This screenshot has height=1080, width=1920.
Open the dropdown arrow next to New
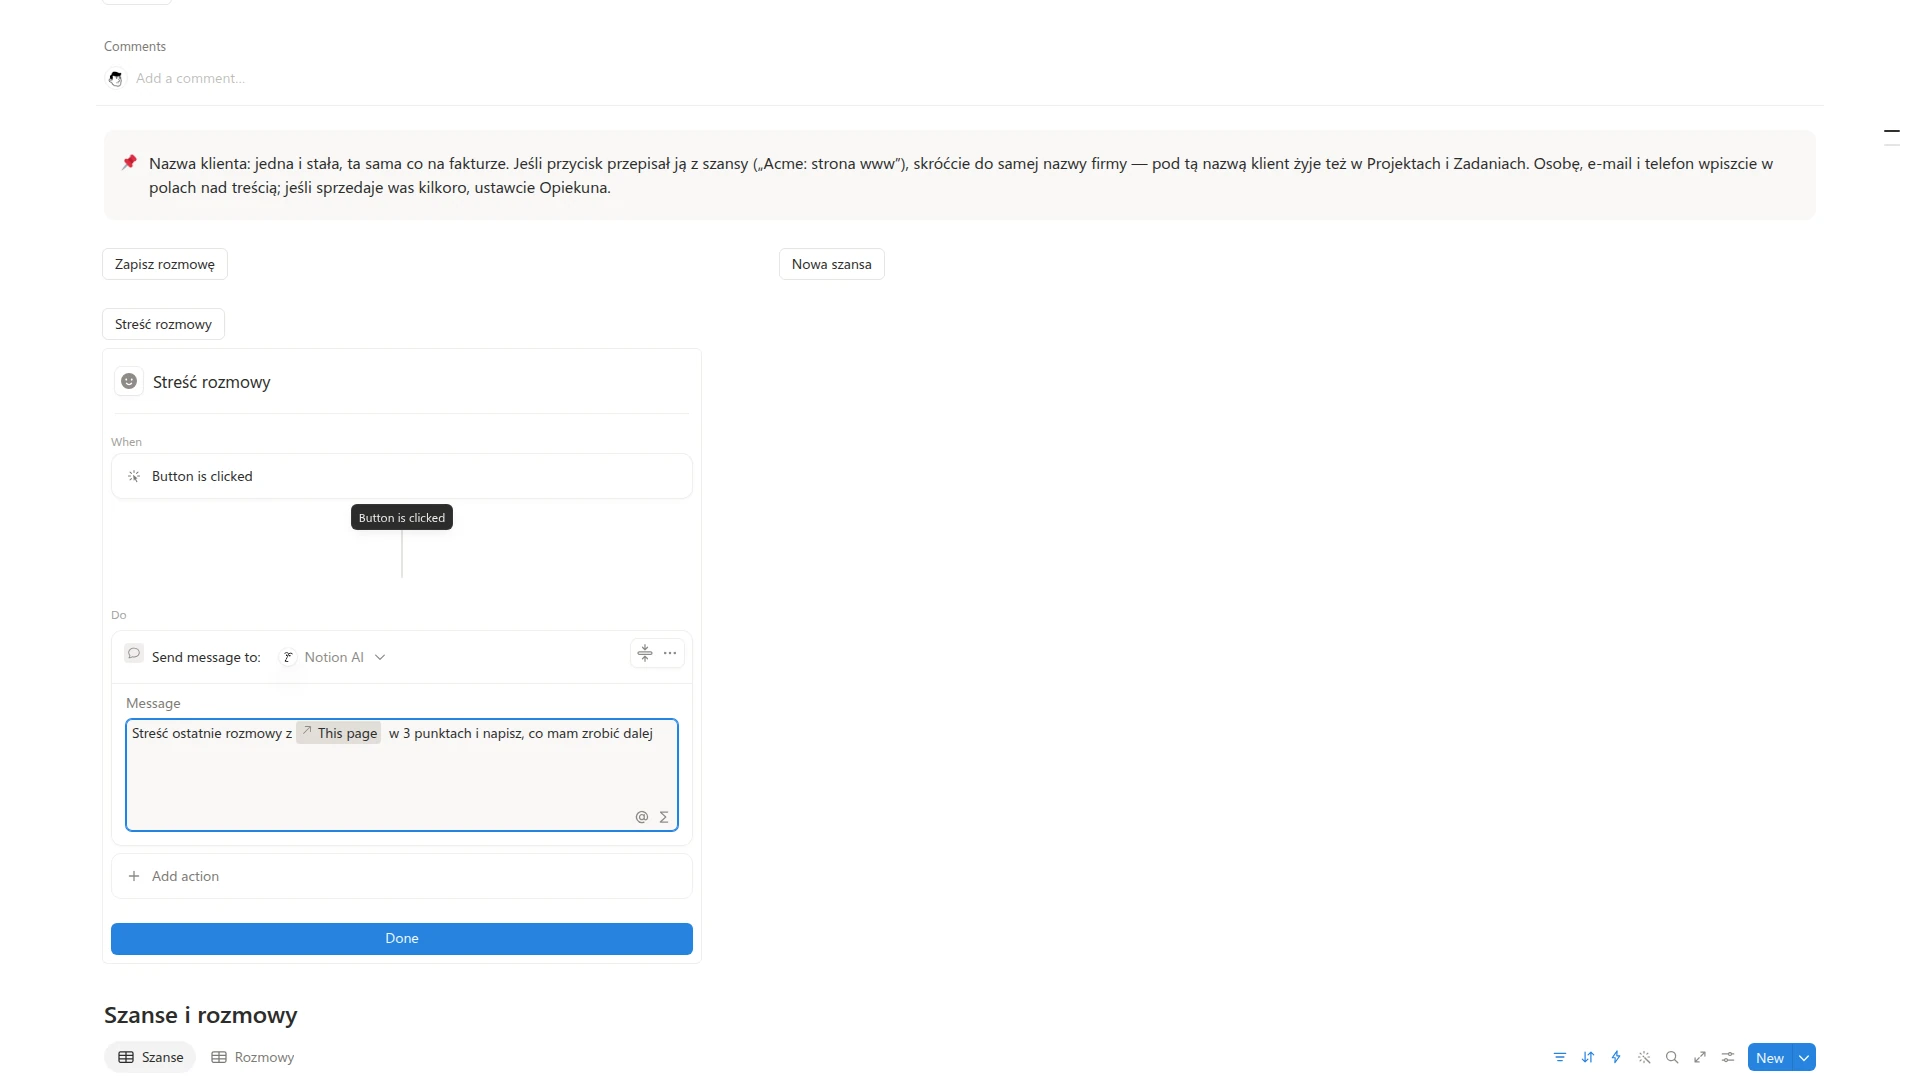pyautogui.click(x=1804, y=1057)
